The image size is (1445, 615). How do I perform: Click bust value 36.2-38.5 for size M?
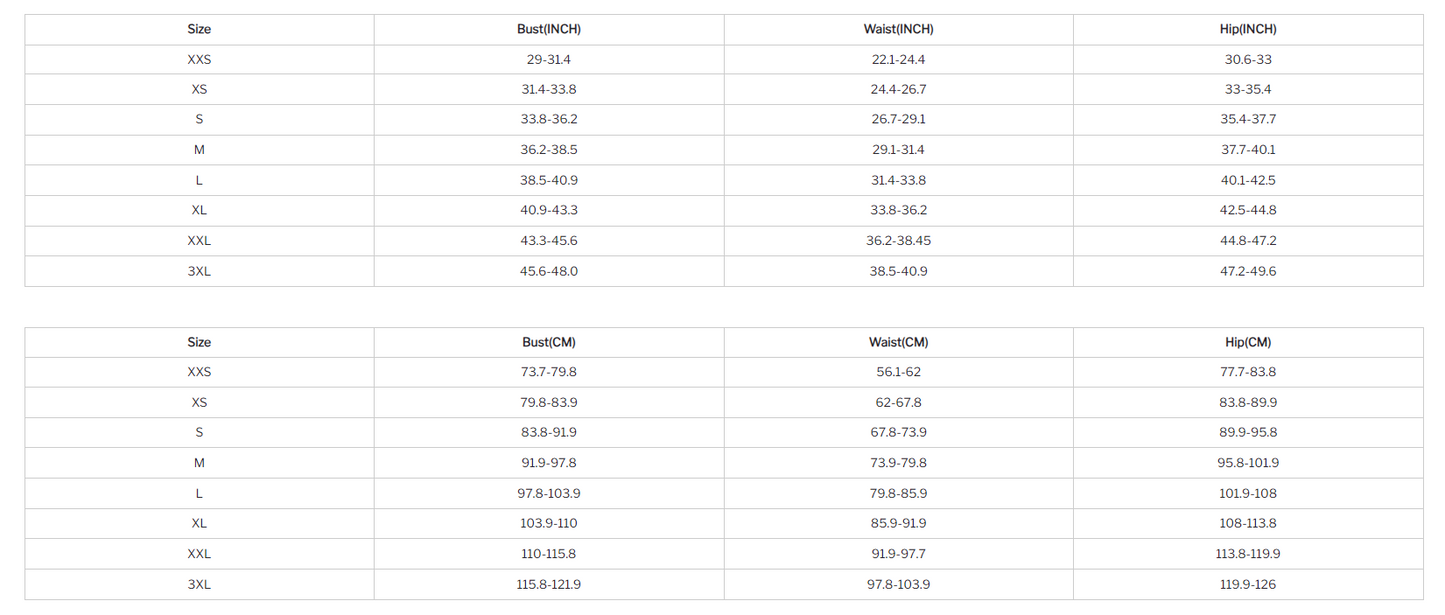click(549, 150)
